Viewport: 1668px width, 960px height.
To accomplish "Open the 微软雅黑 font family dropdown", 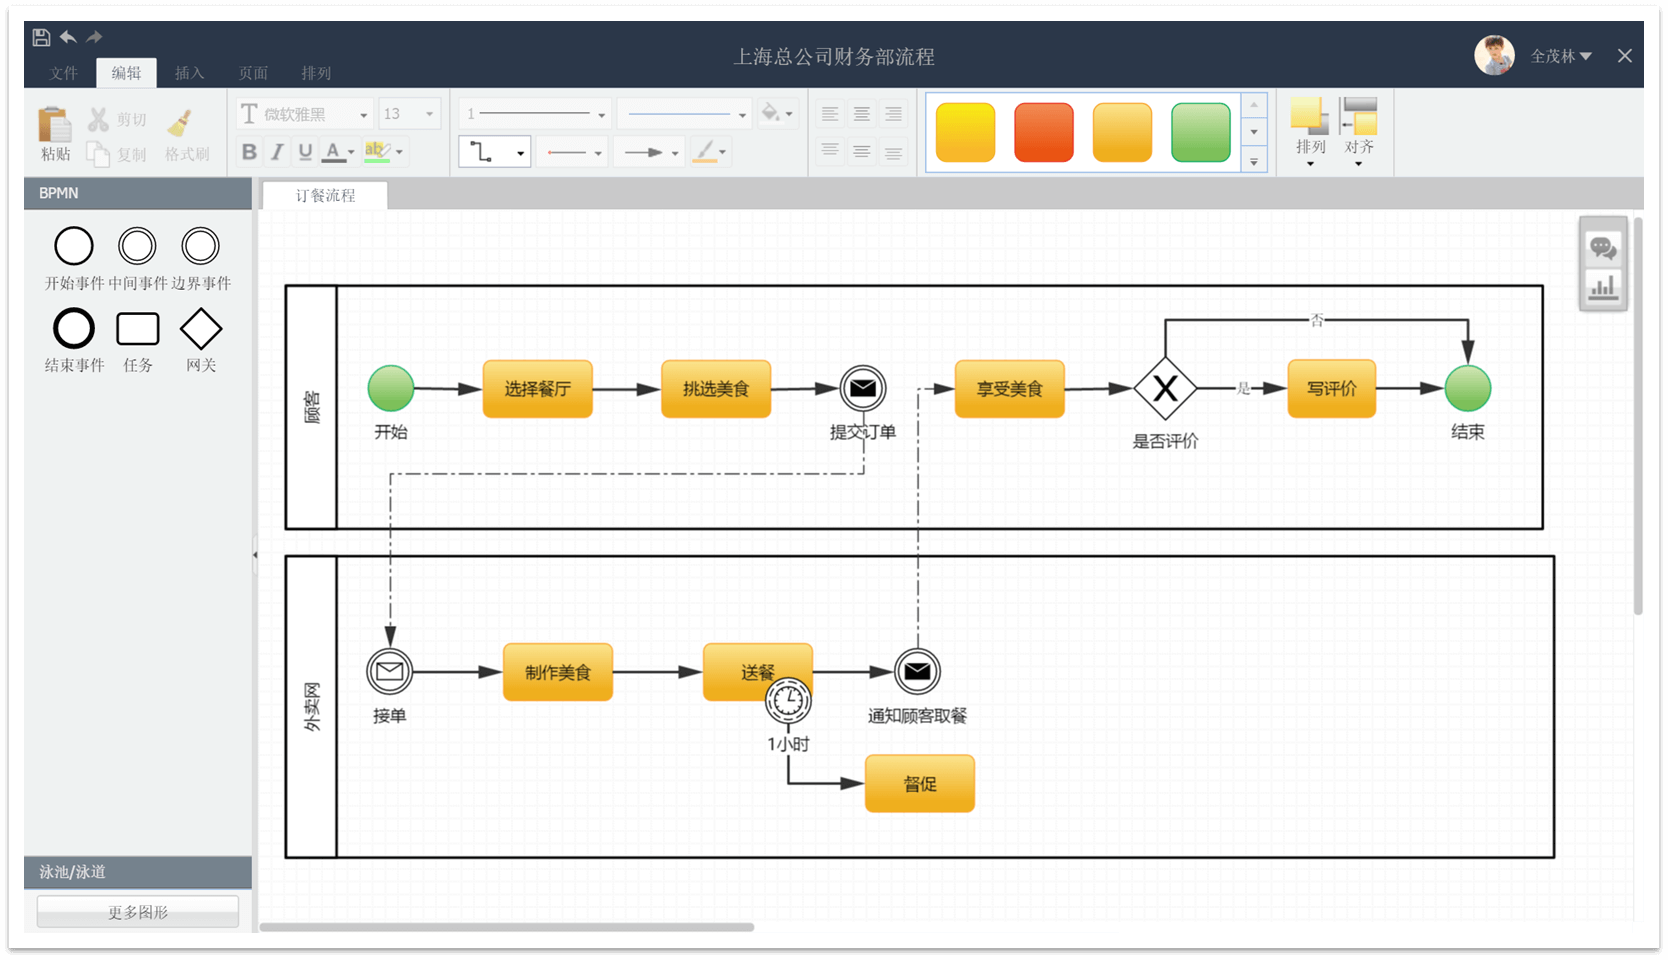I will pos(363,113).
